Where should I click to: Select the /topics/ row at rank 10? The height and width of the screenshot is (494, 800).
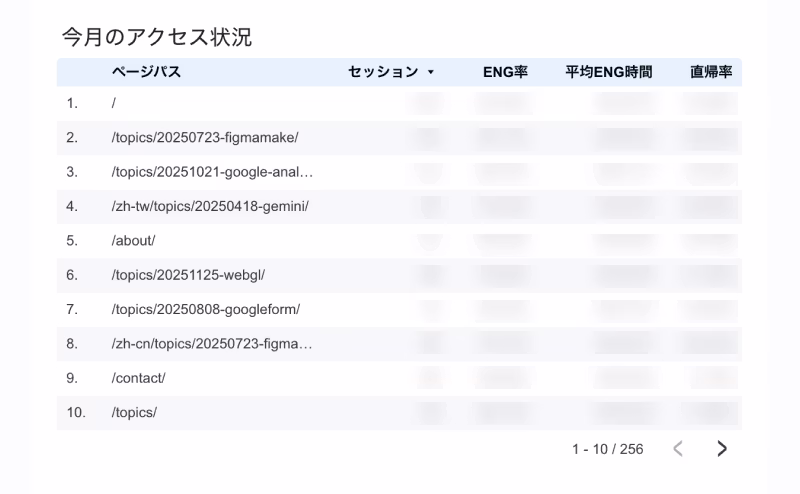(134, 412)
